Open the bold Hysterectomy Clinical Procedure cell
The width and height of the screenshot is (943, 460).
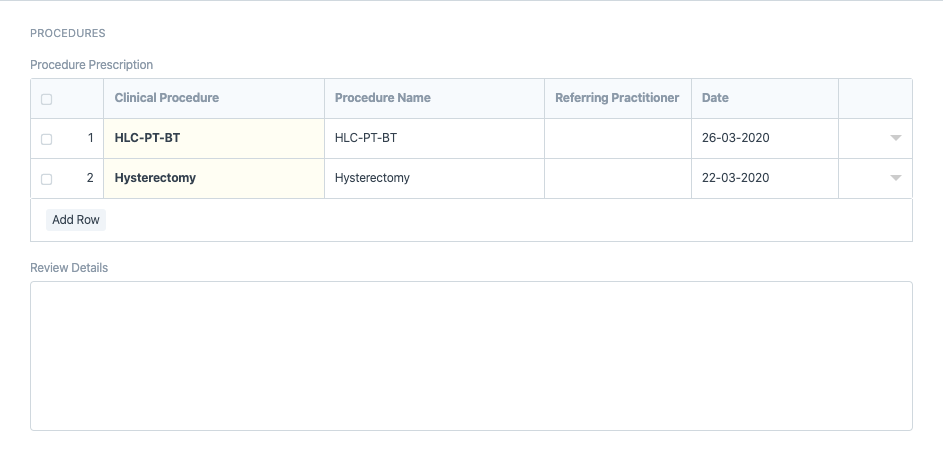pos(213,178)
